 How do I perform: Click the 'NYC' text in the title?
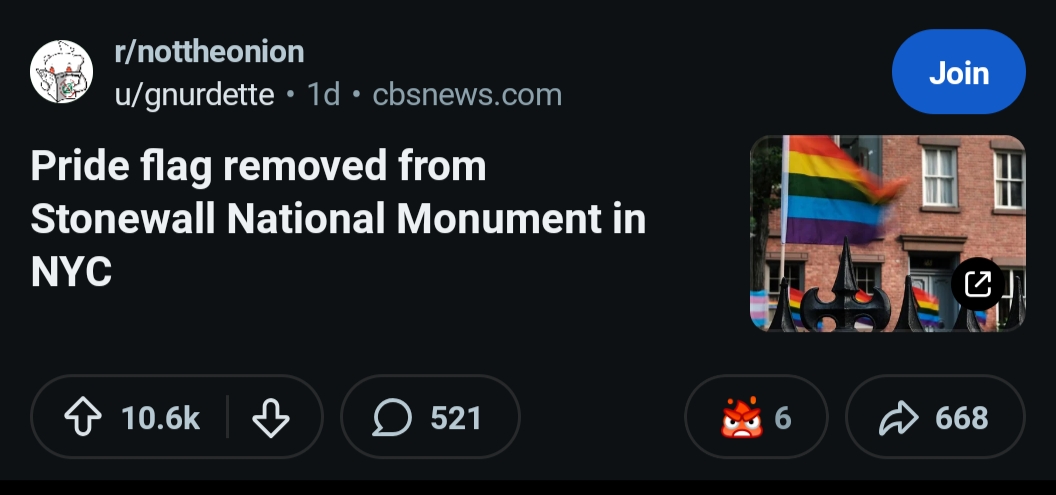71,272
